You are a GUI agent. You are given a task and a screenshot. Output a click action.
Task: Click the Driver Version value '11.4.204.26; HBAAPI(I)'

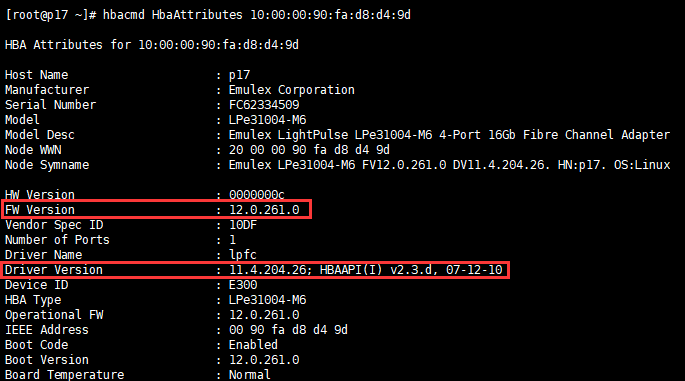[x=305, y=270]
